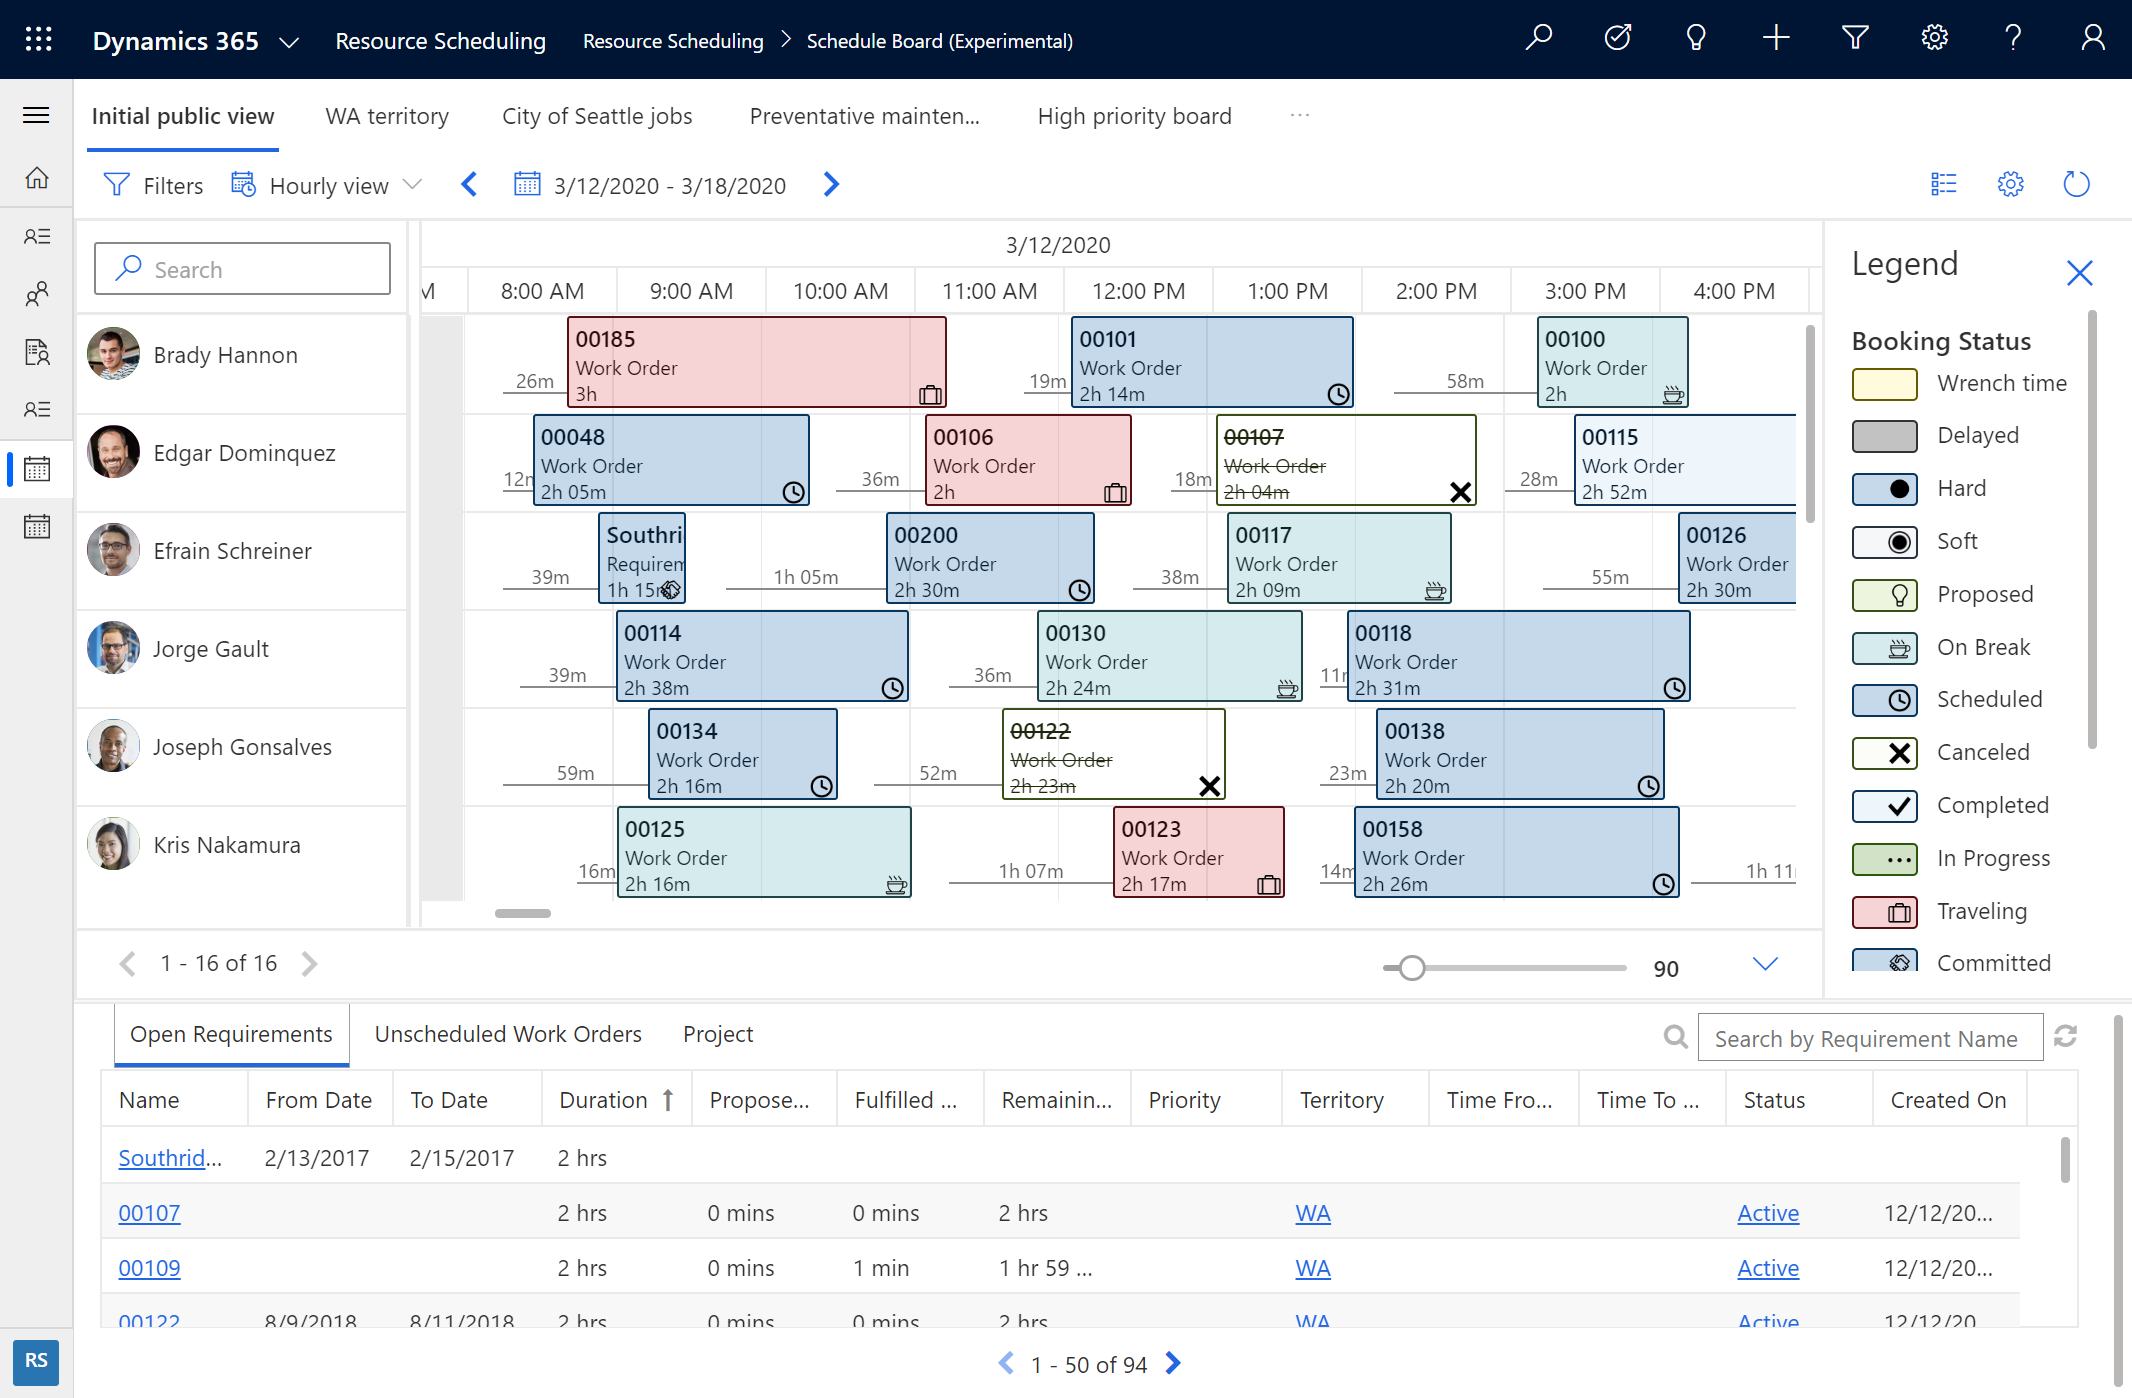Expand the date range picker for 3/12/2020
Image resolution: width=2132 pixels, height=1398 pixels.
click(649, 184)
